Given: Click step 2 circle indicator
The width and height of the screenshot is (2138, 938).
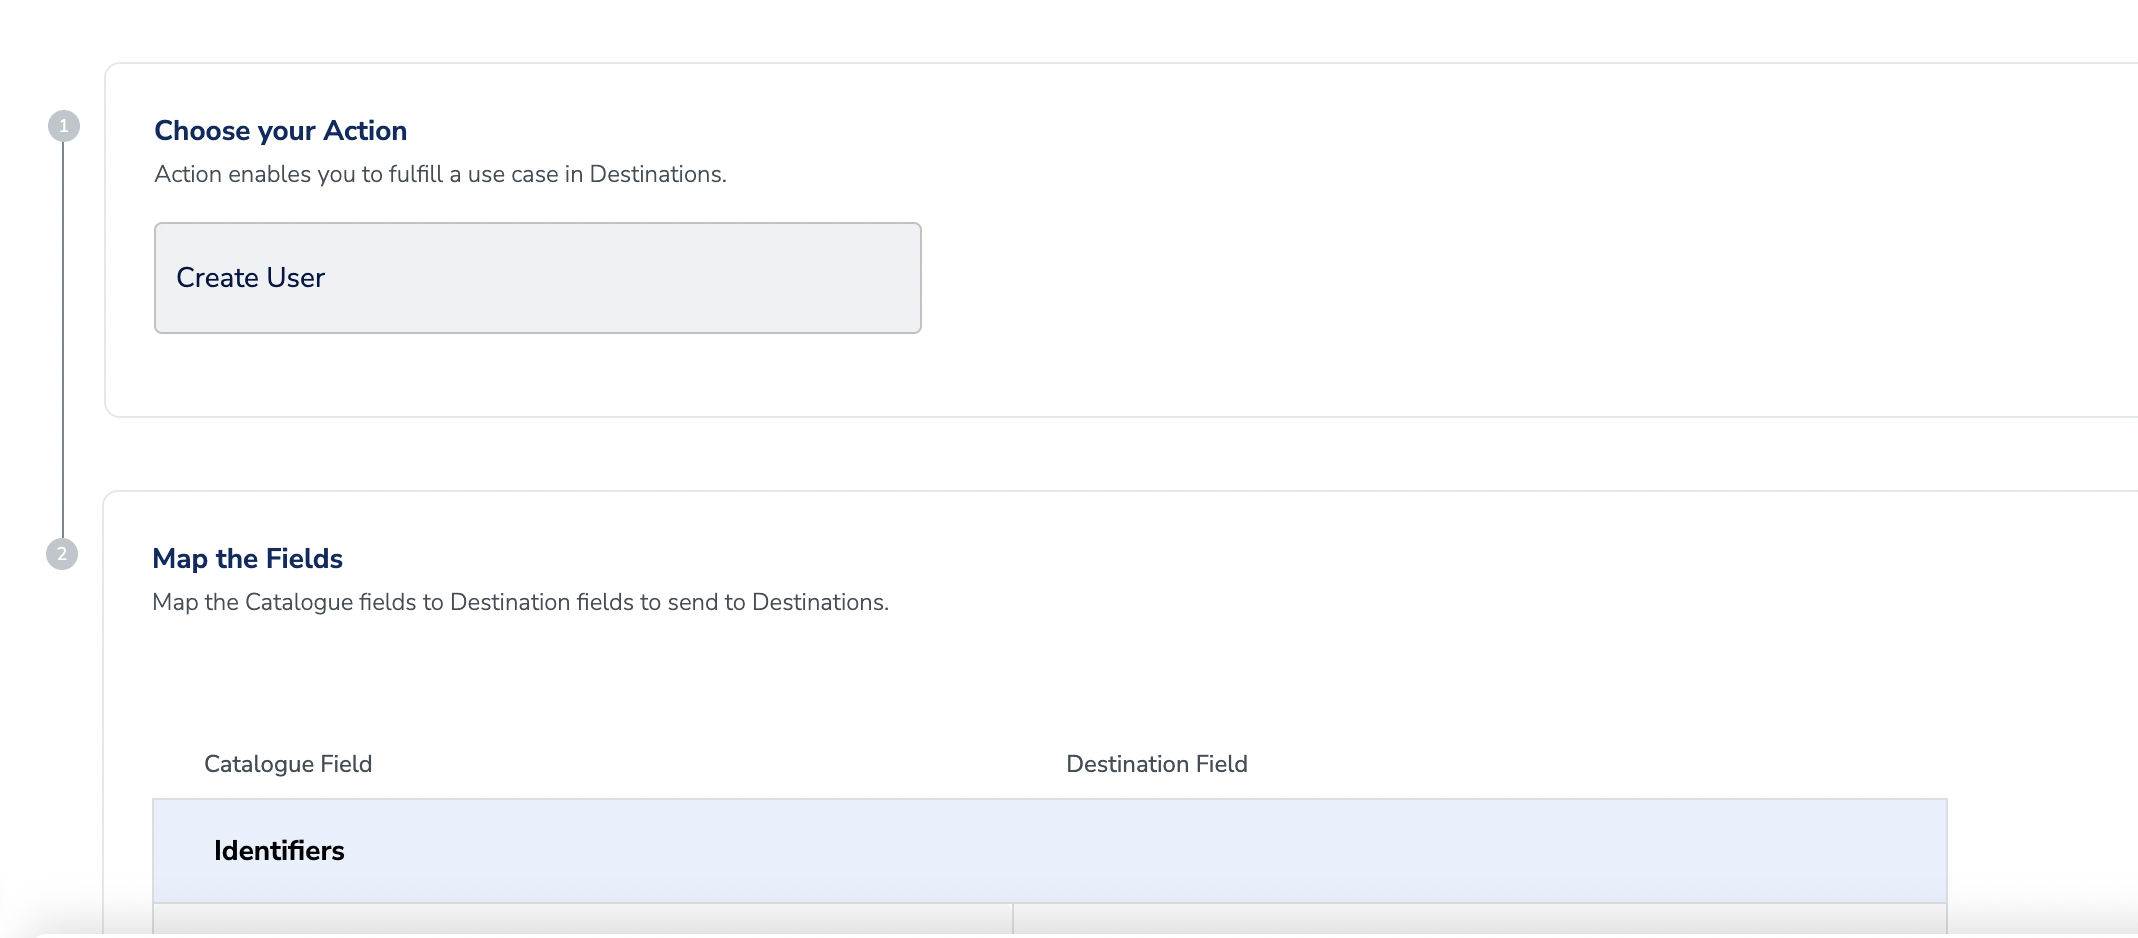Looking at the screenshot, I should tap(62, 554).
